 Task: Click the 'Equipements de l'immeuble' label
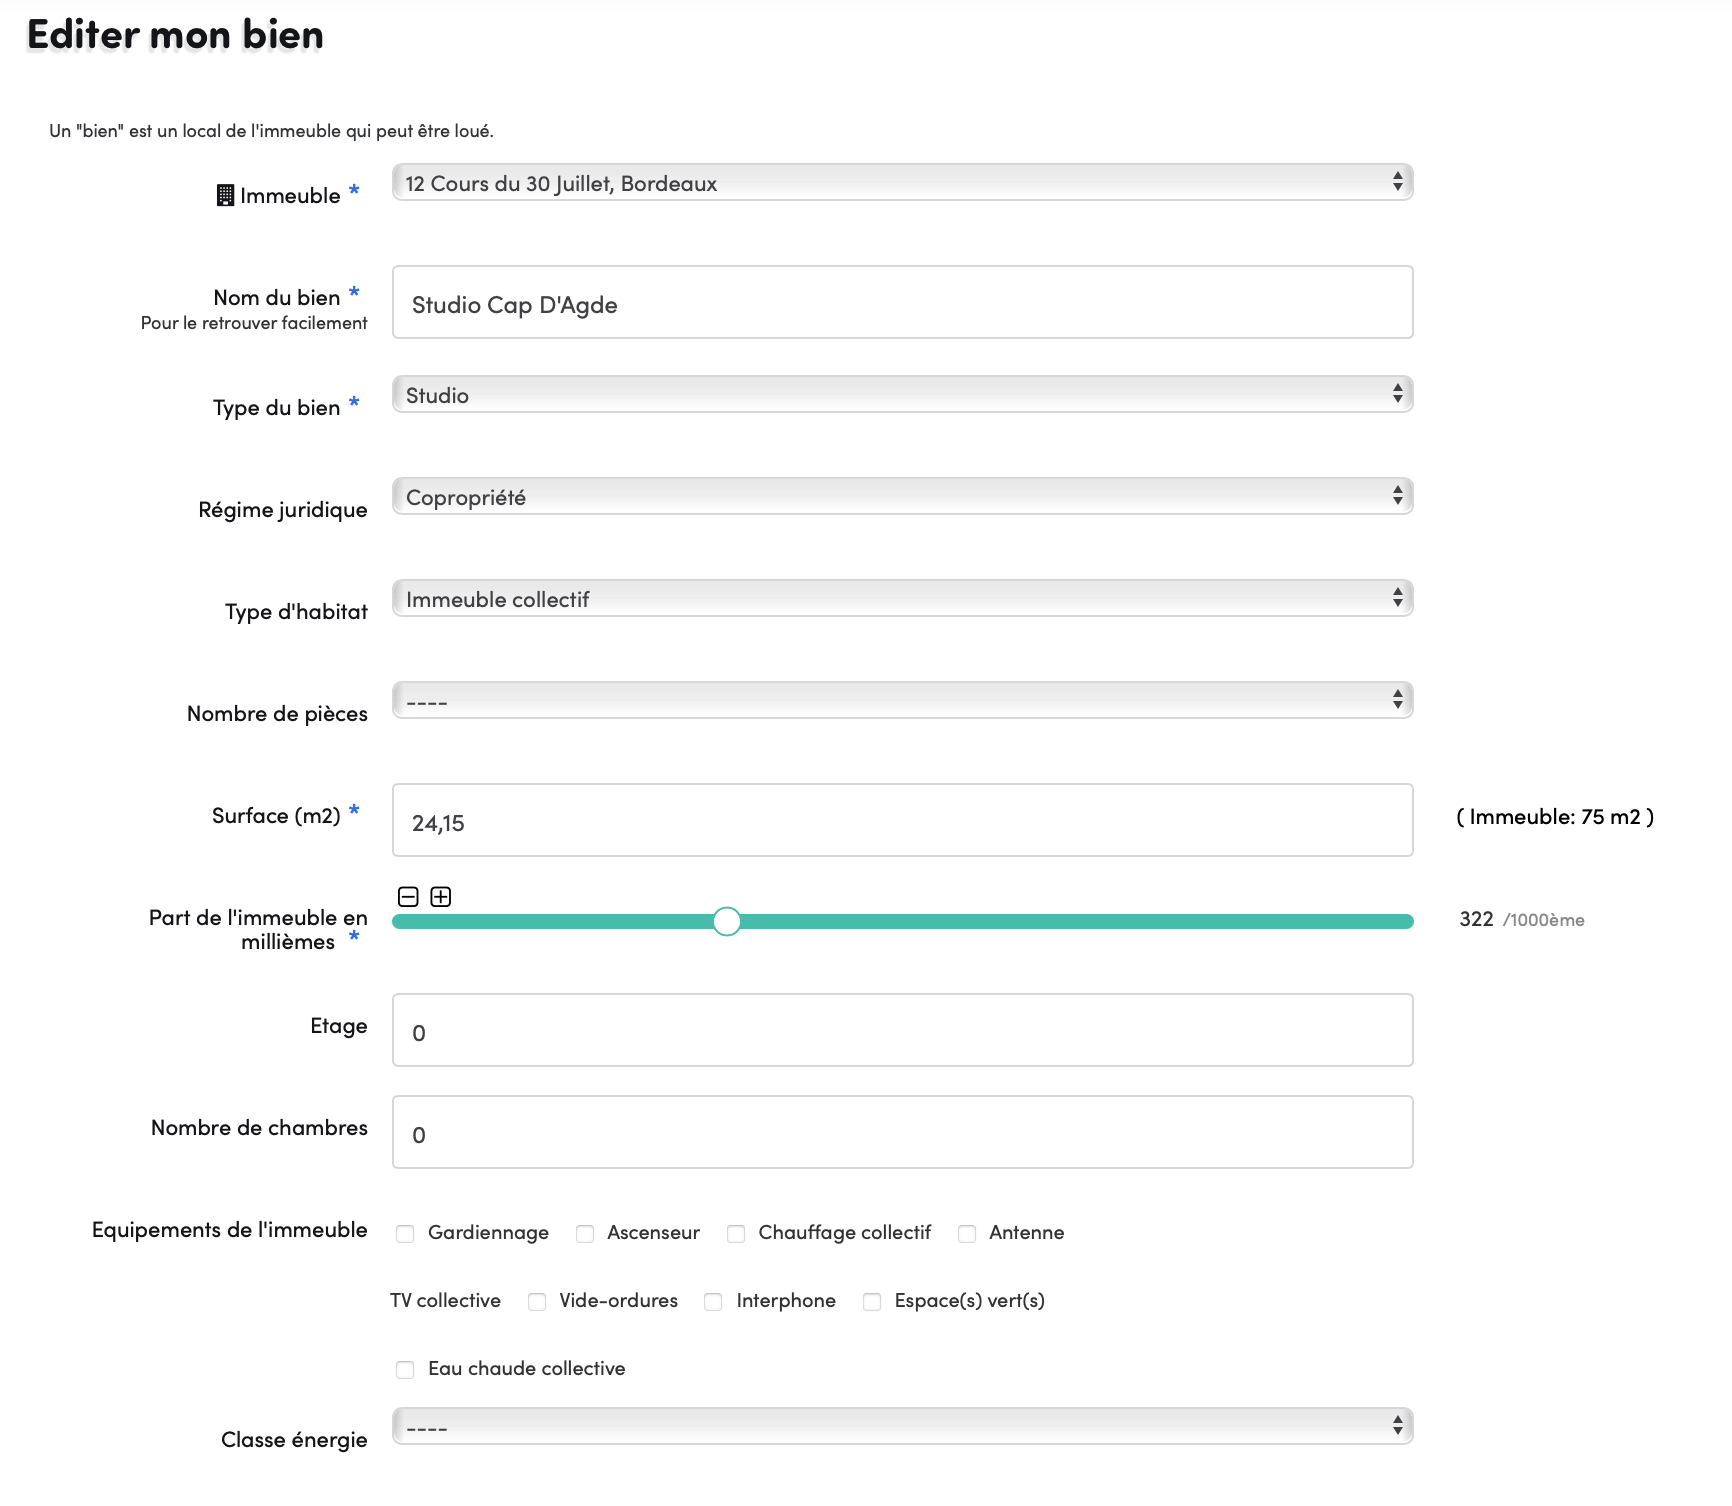tap(230, 1230)
